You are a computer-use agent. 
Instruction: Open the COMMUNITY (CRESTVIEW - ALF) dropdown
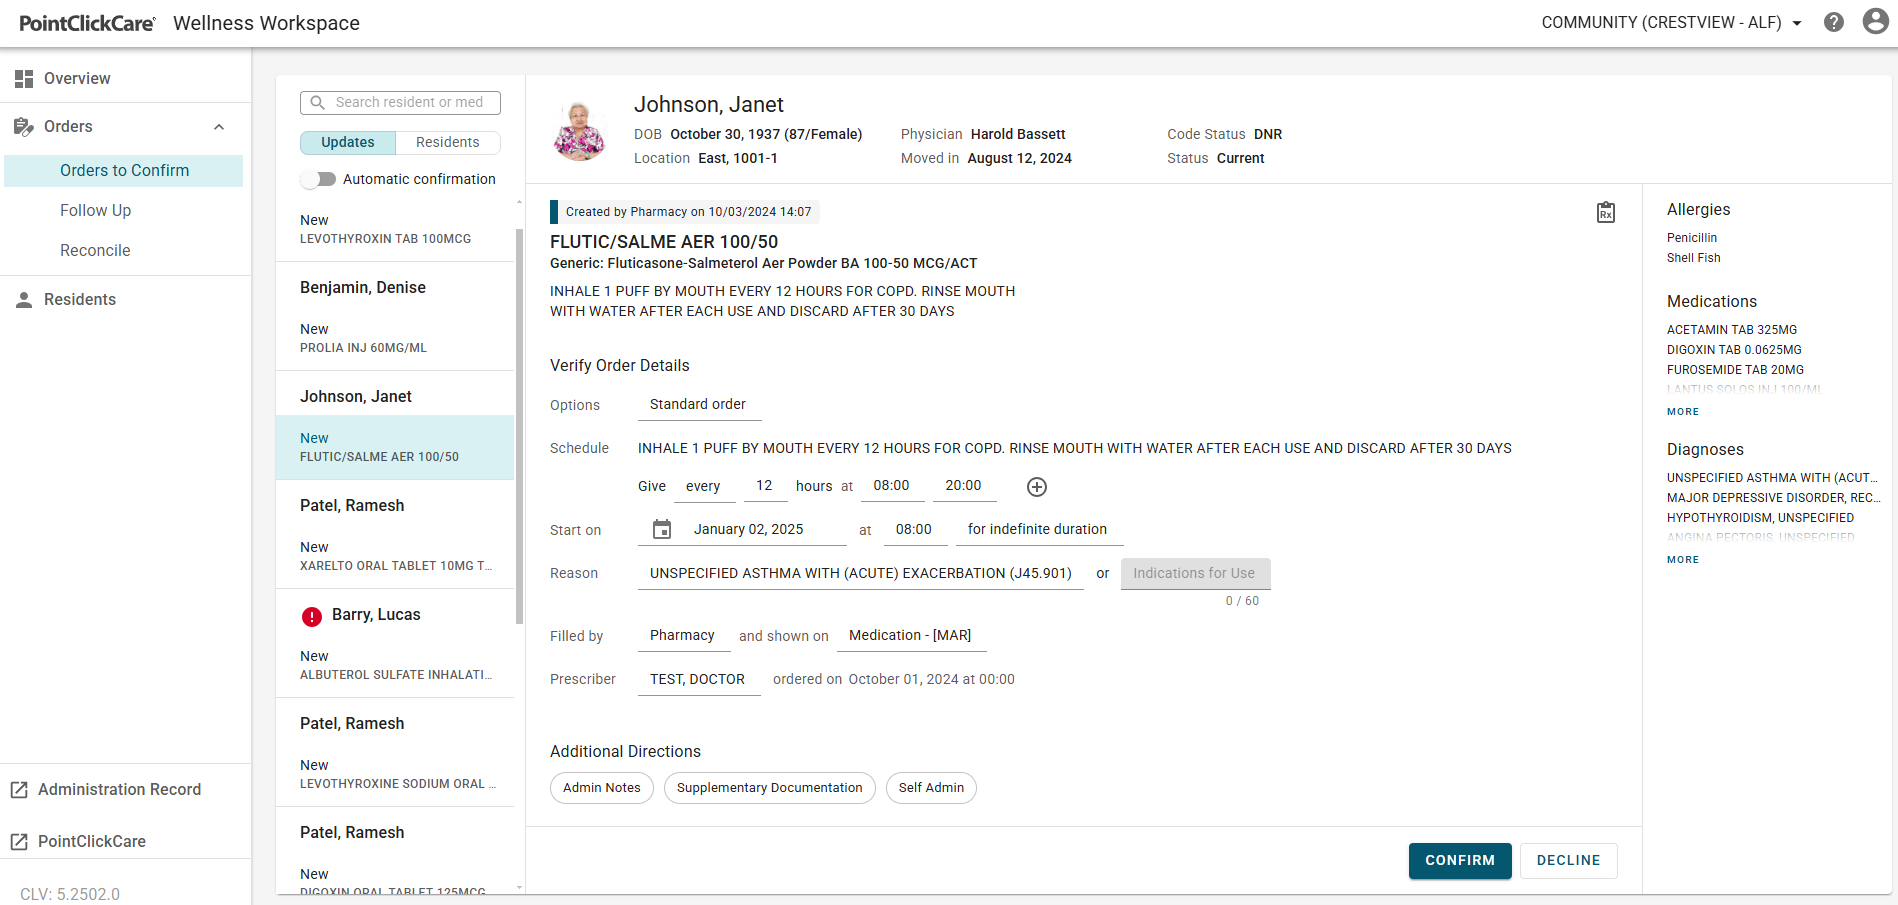[x=1671, y=21]
